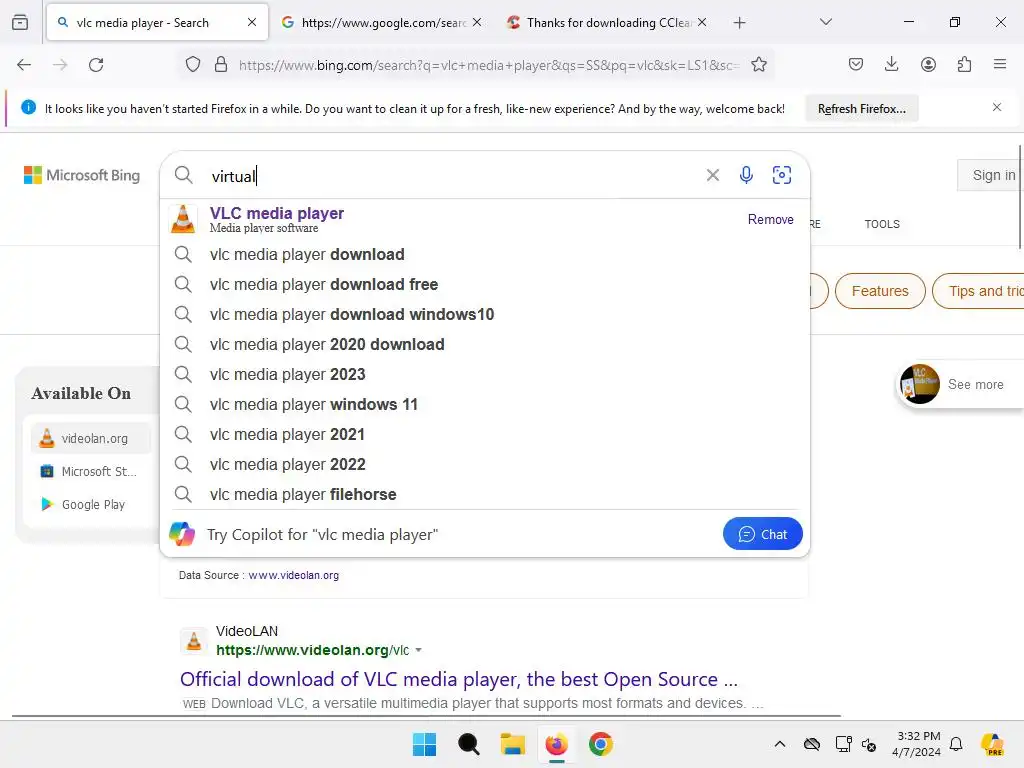Screen dimensions: 1024x768
Task: Expand videolan.org URL dropdown arrow
Action: [419, 650]
